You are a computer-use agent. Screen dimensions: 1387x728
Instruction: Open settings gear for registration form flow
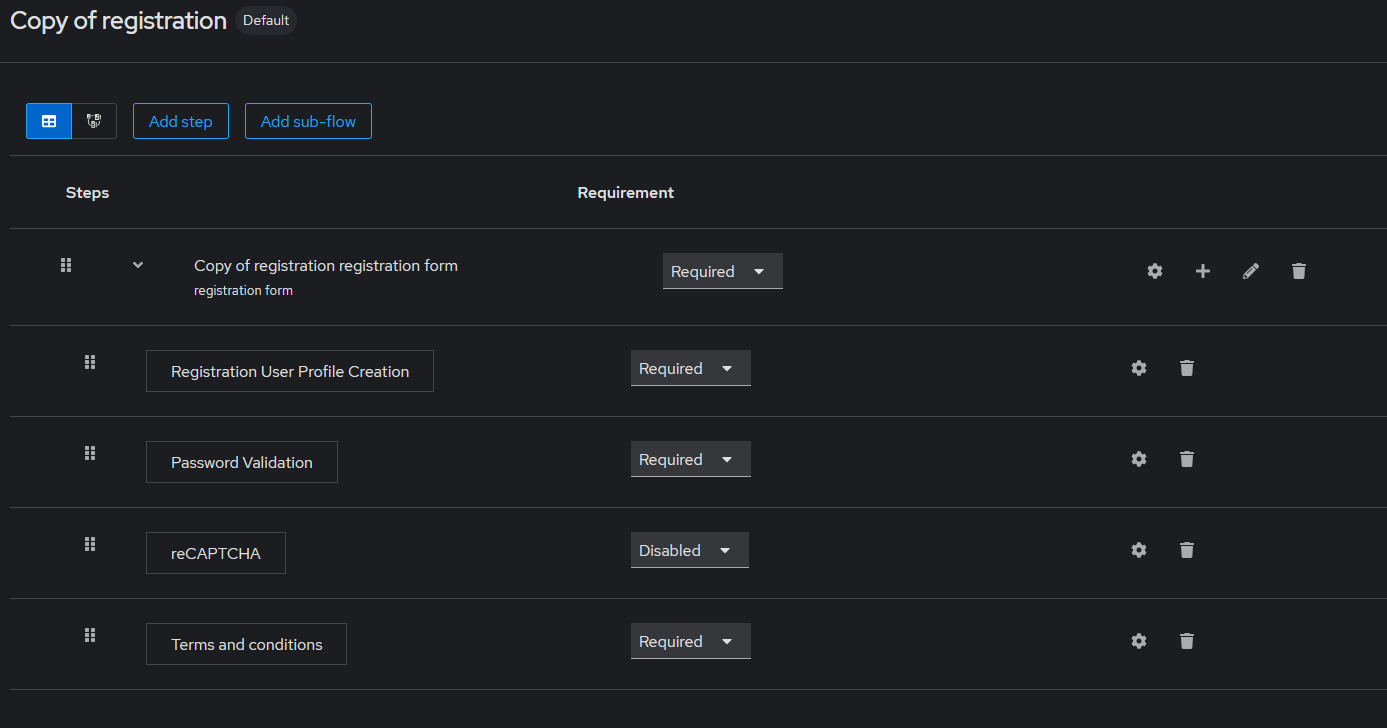(1154, 271)
